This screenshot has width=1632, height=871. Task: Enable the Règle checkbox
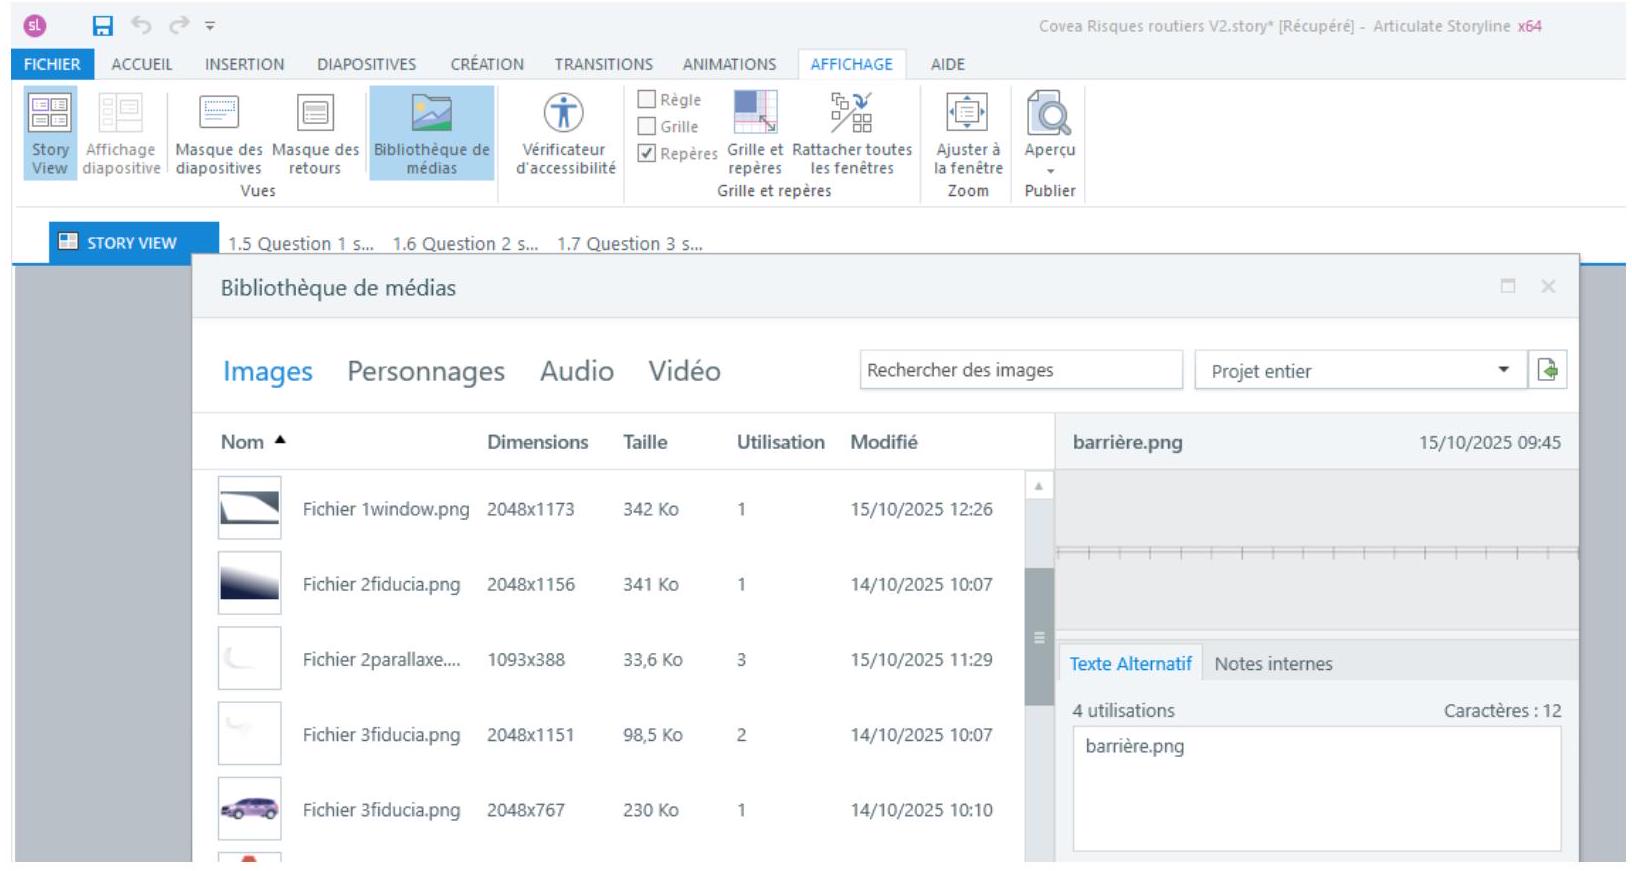(647, 99)
